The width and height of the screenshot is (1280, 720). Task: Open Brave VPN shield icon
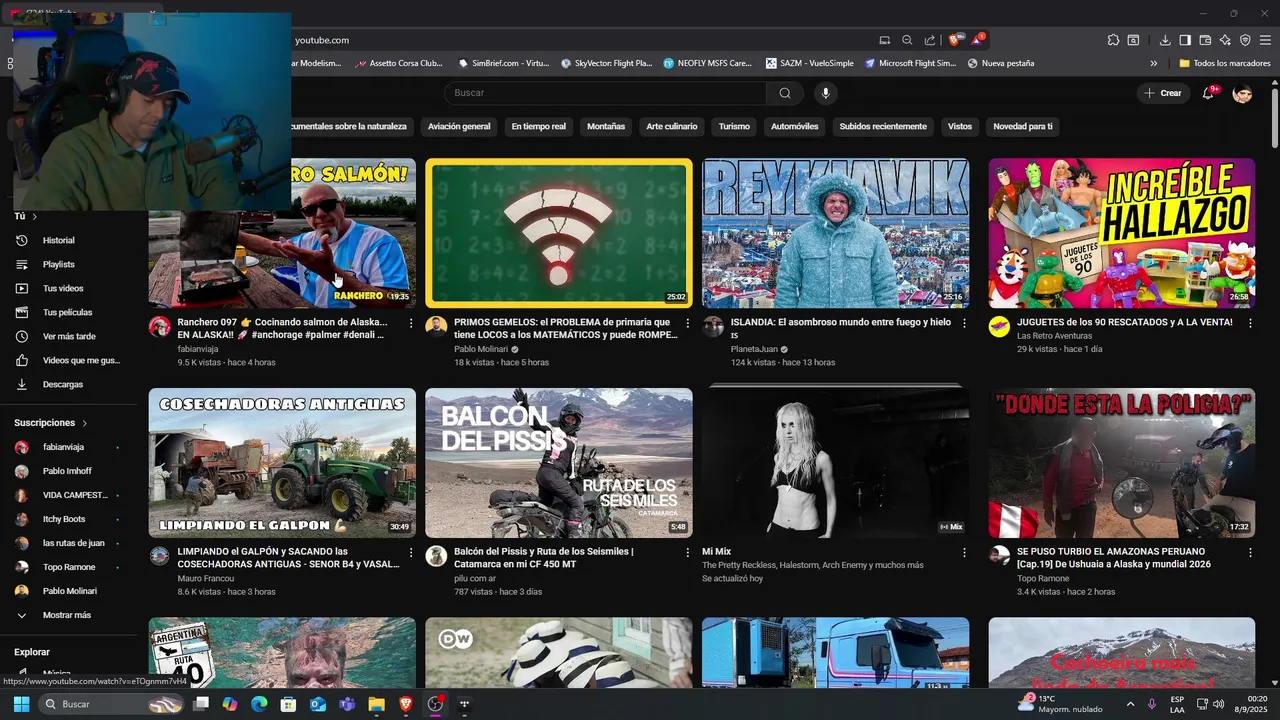coord(1245,40)
